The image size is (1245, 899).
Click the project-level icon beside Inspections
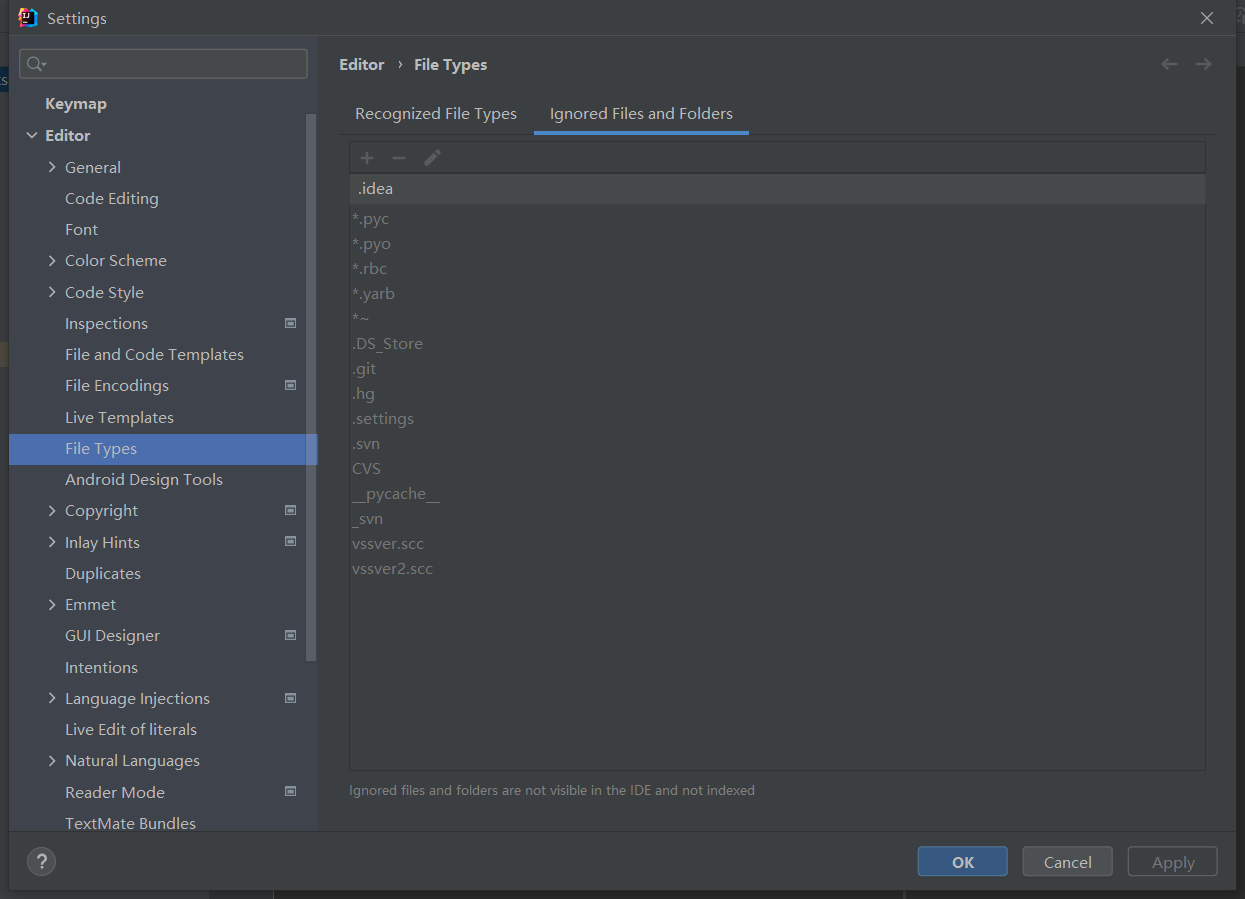pyautogui.click(x=290, y=323)
